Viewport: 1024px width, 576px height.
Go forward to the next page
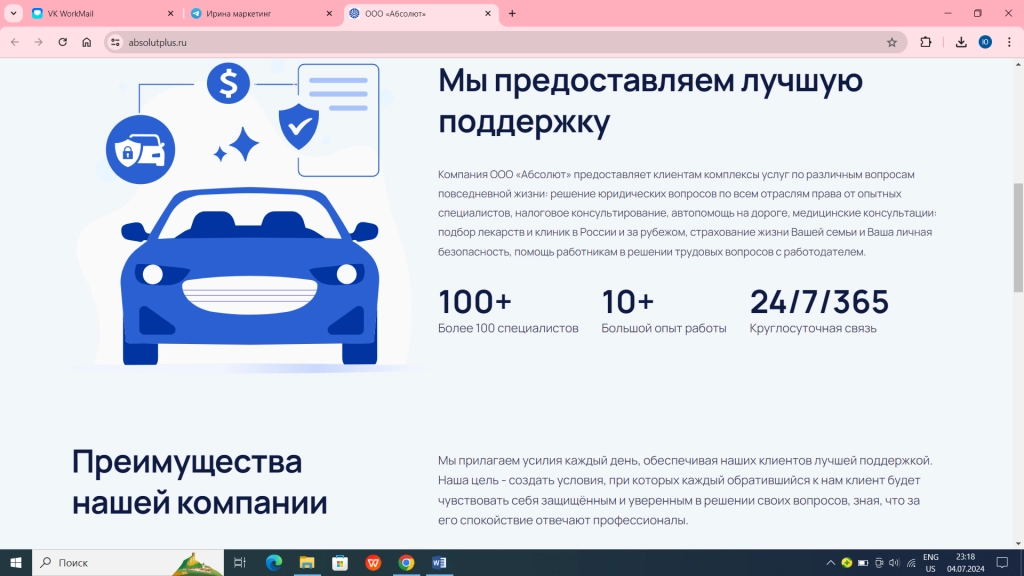click(x=39, y=42)
